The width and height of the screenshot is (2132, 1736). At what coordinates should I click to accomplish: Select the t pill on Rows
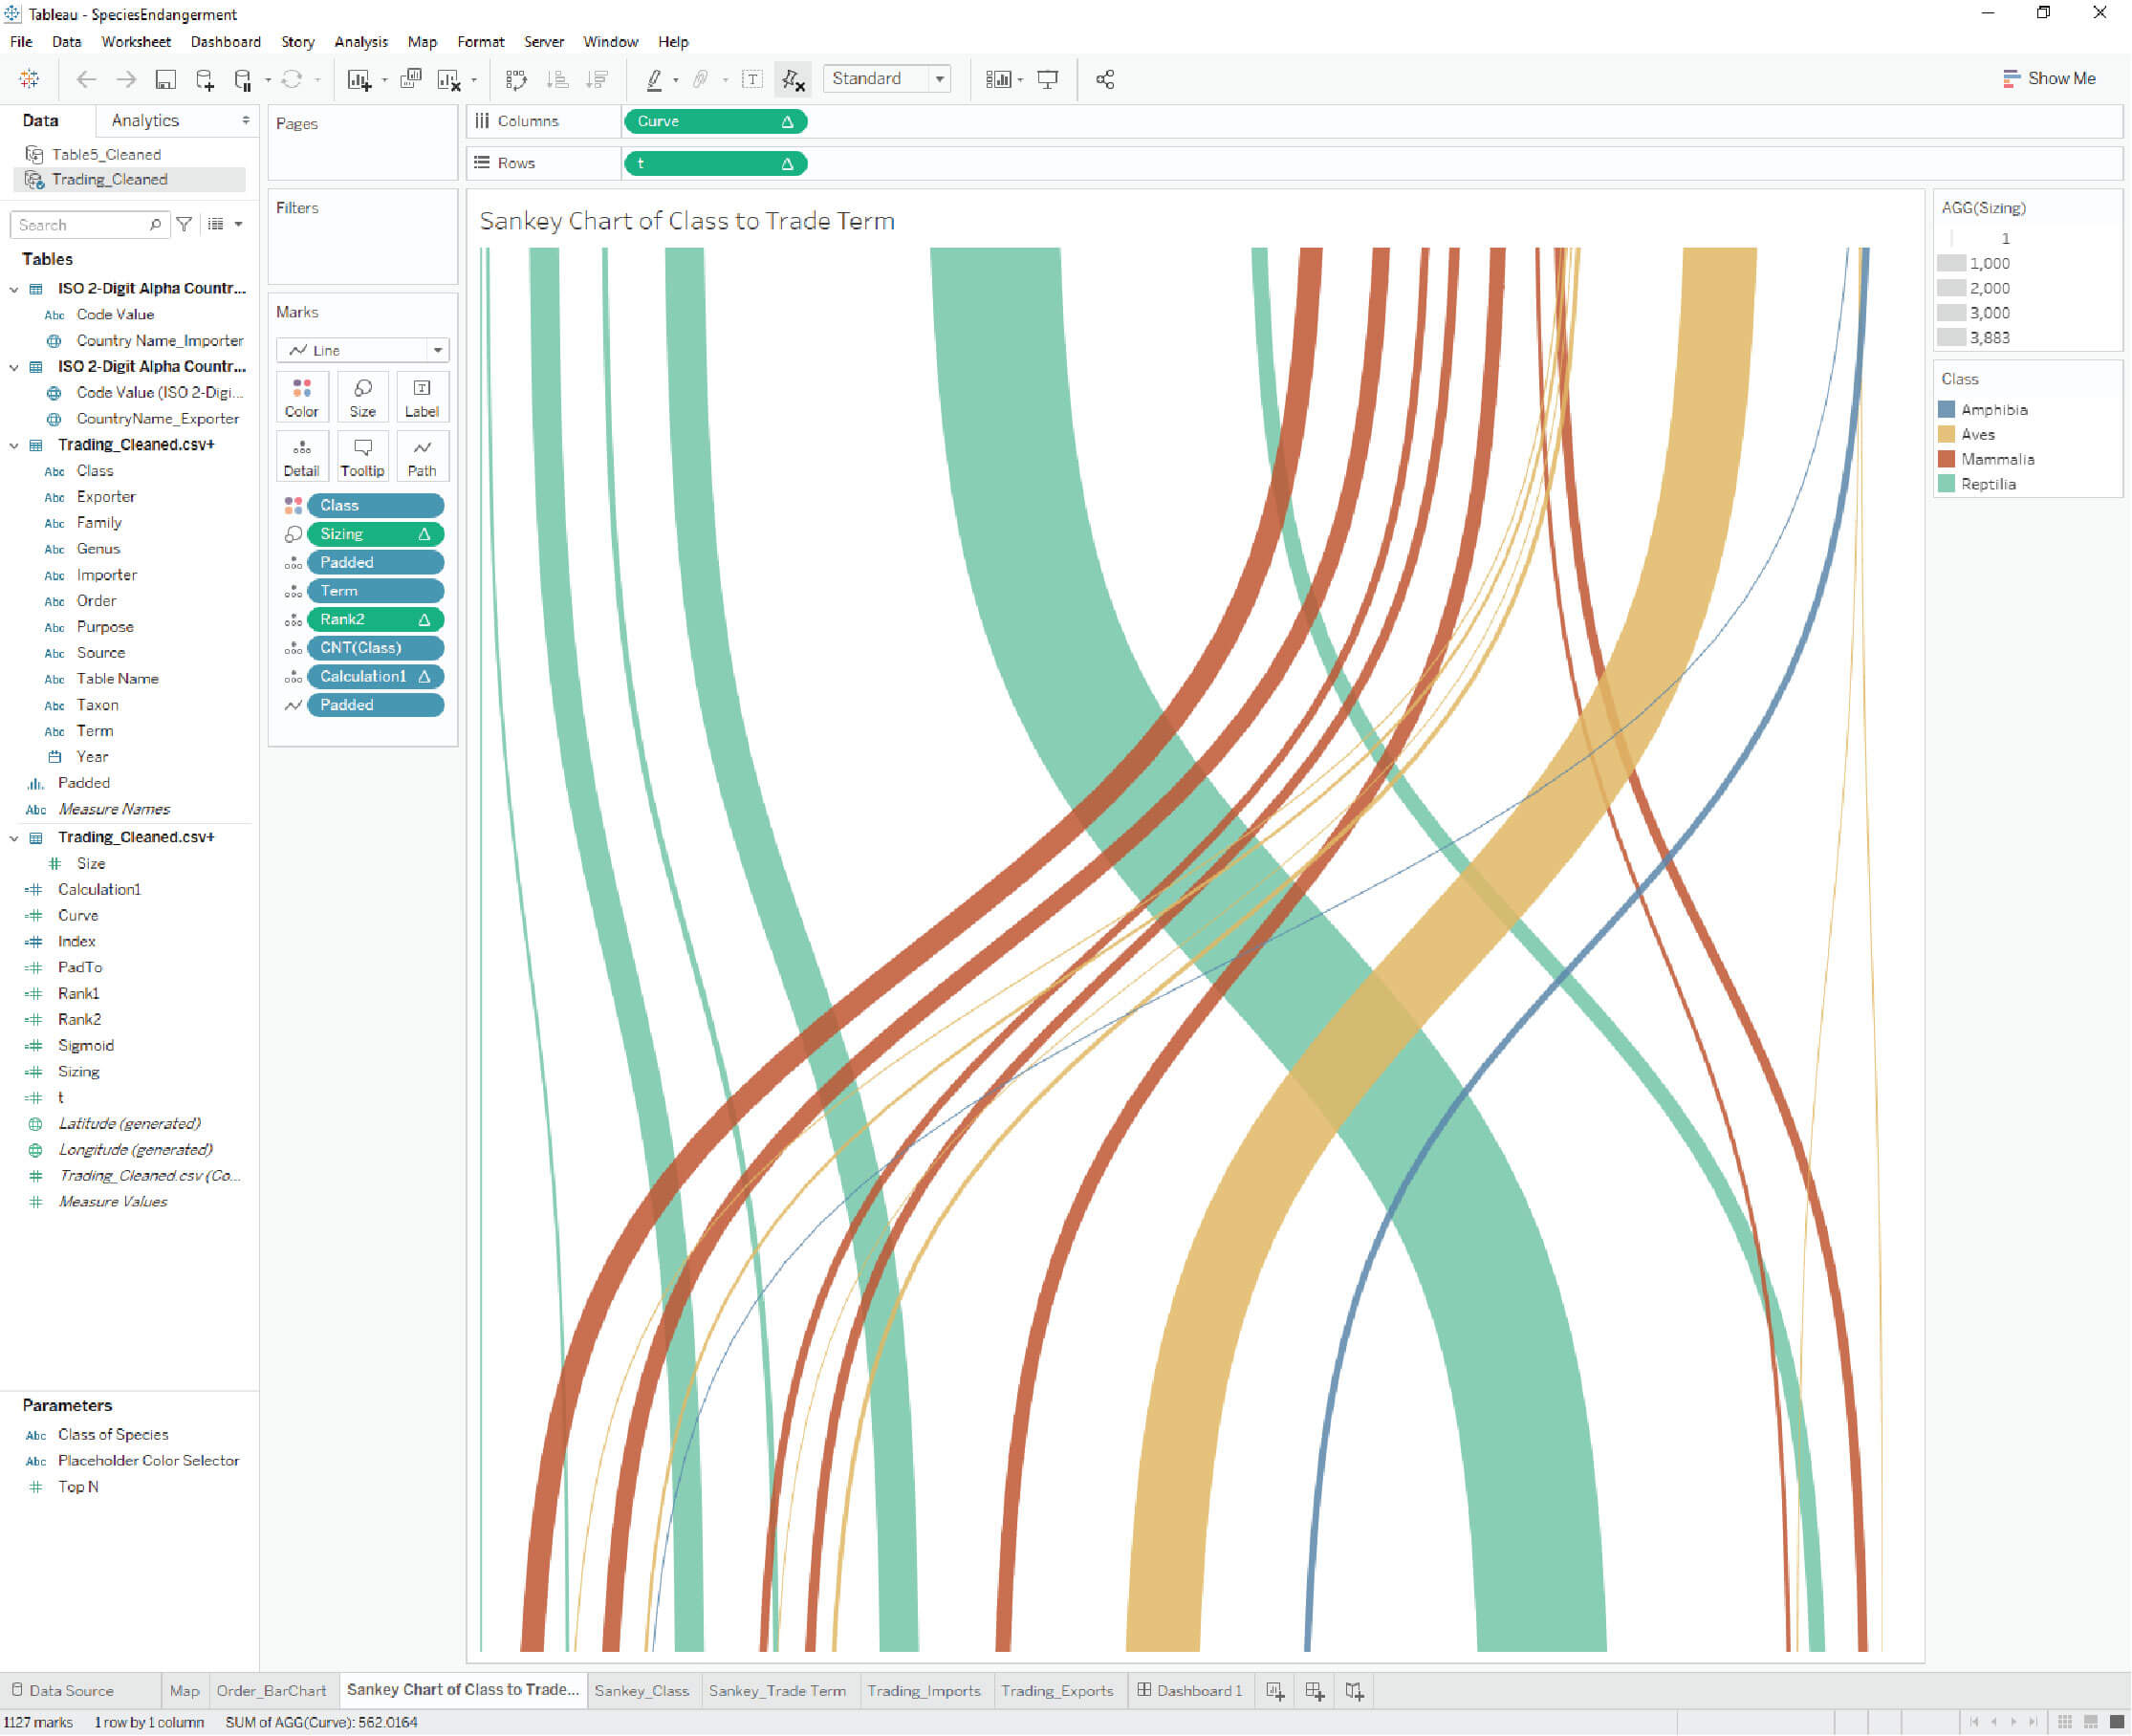click(x=715, y=163)
